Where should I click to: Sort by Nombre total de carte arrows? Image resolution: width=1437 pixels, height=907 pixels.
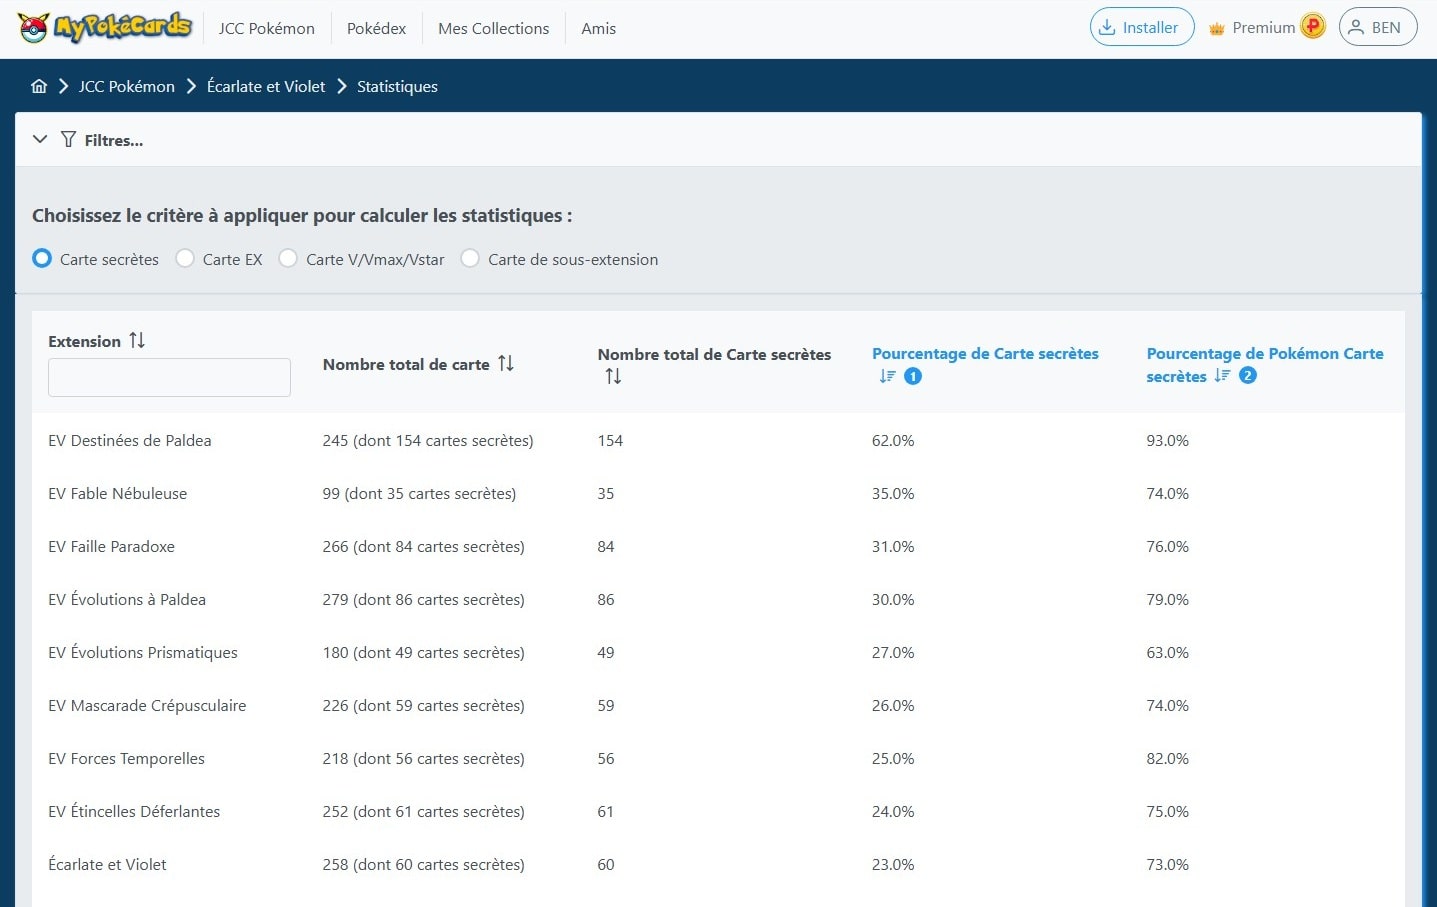pos(506,364)
